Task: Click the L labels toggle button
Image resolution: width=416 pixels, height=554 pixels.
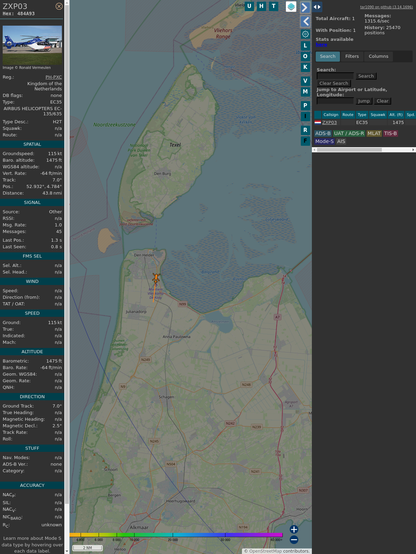Action: tap(305, 45)
